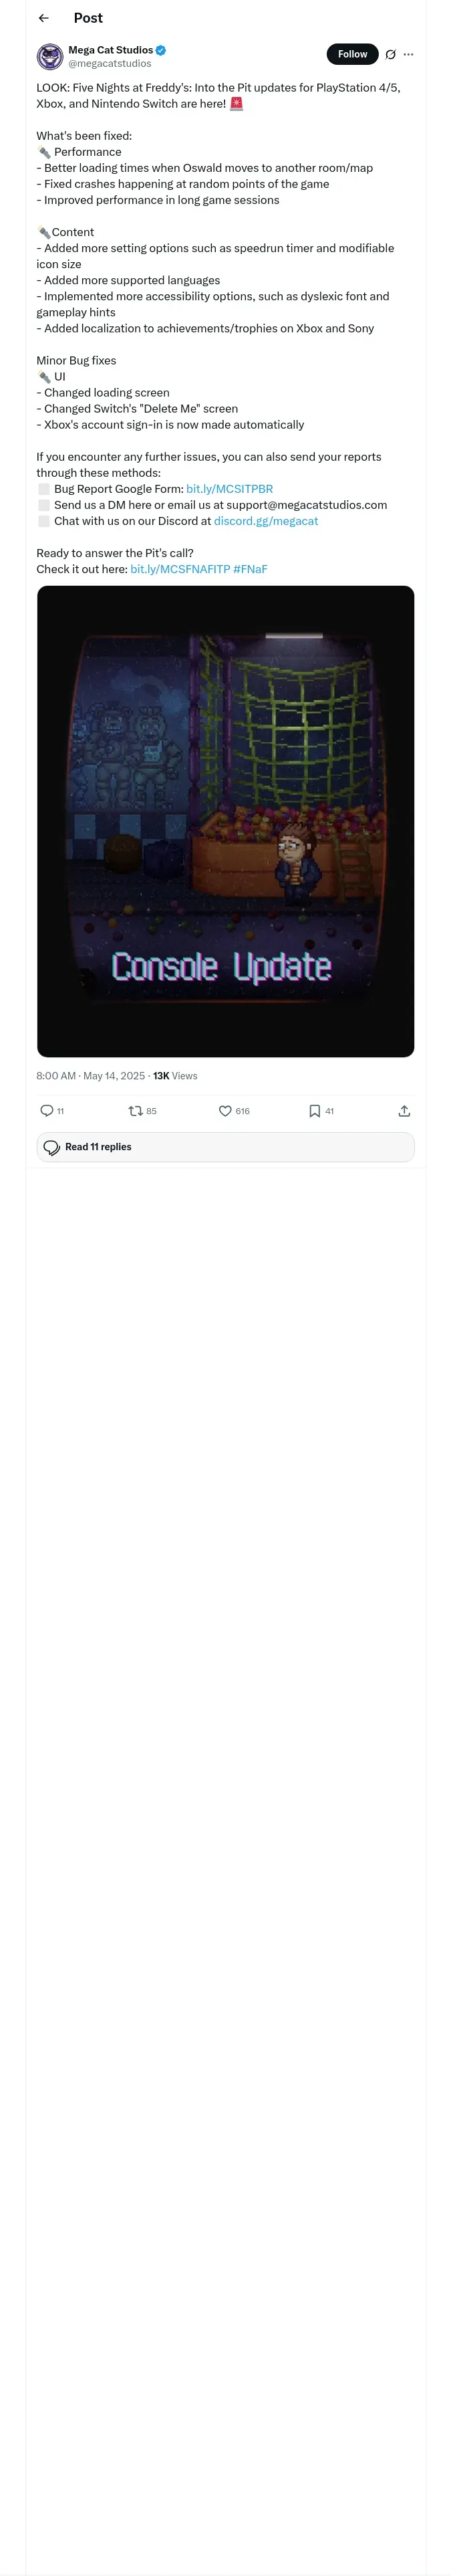Open the share upload icon
Image resolution: width=451 pixels, height=2576 pixels.
point(404,1110)
